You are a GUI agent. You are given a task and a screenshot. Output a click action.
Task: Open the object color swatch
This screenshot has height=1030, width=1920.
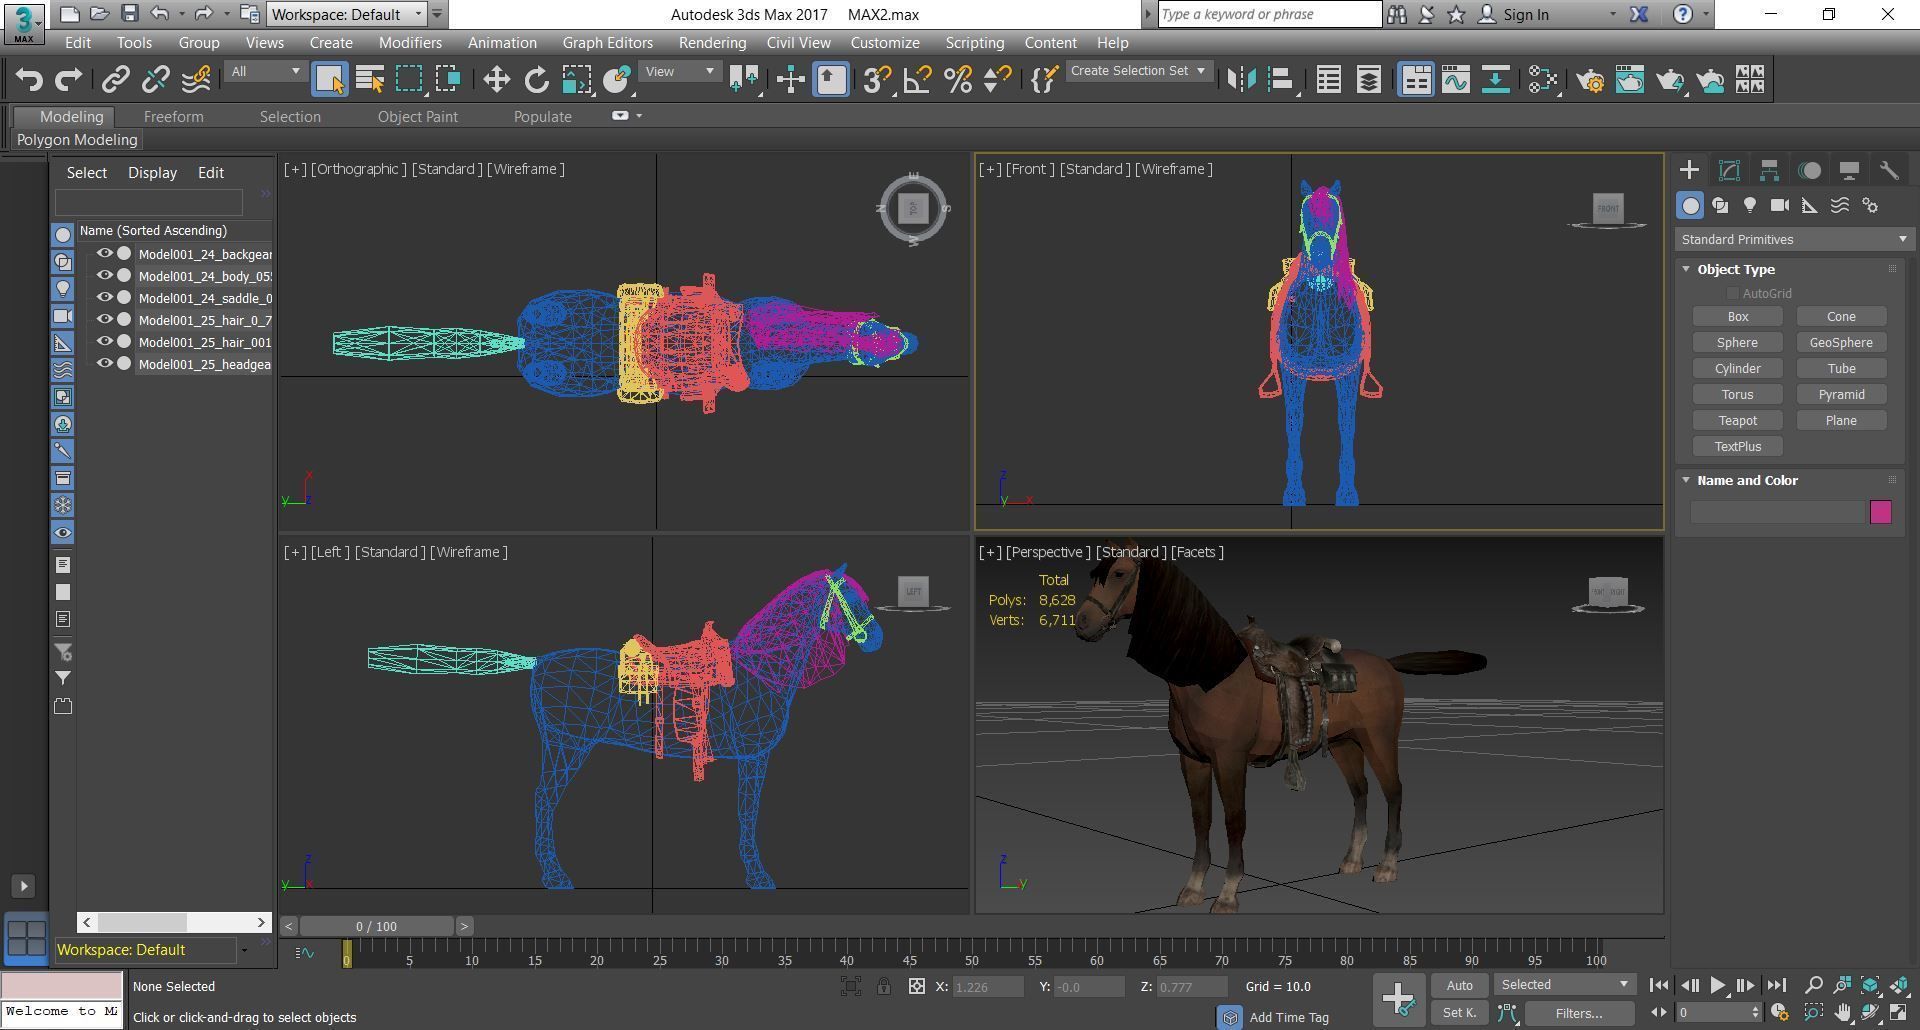(1880, 512)
